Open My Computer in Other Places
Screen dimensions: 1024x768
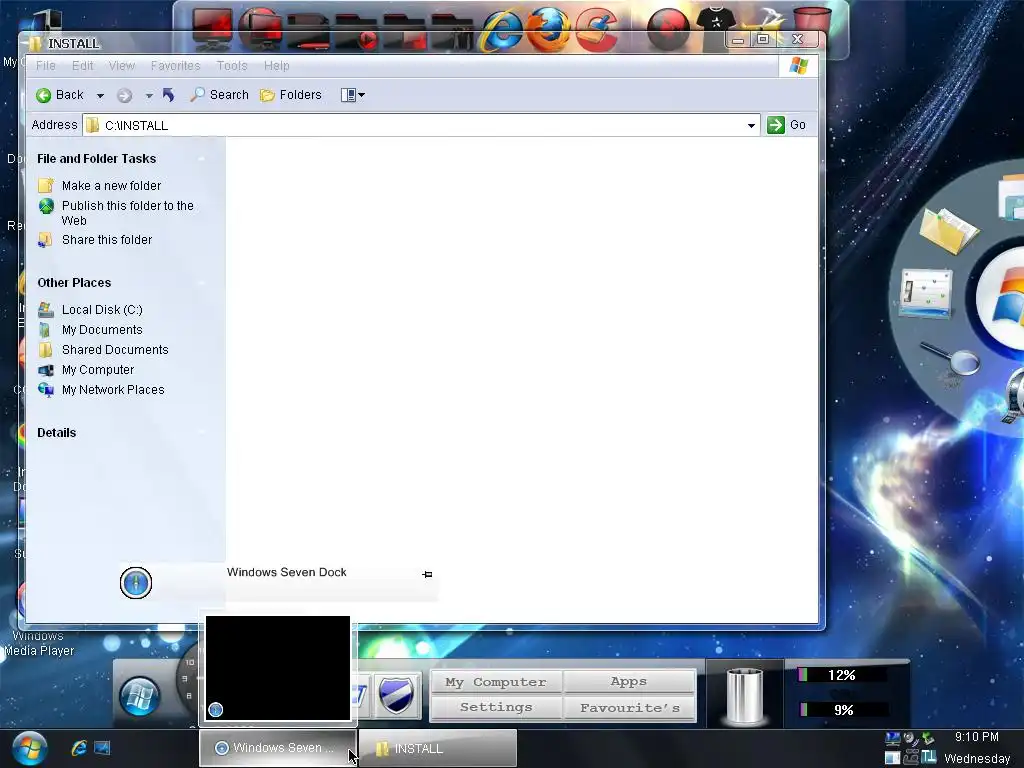[98, 370]
